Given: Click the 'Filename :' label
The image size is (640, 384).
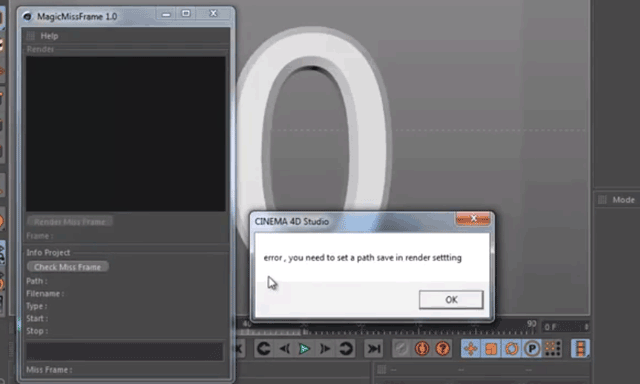Looking at the screenshot, I should (x=45, y=294).
